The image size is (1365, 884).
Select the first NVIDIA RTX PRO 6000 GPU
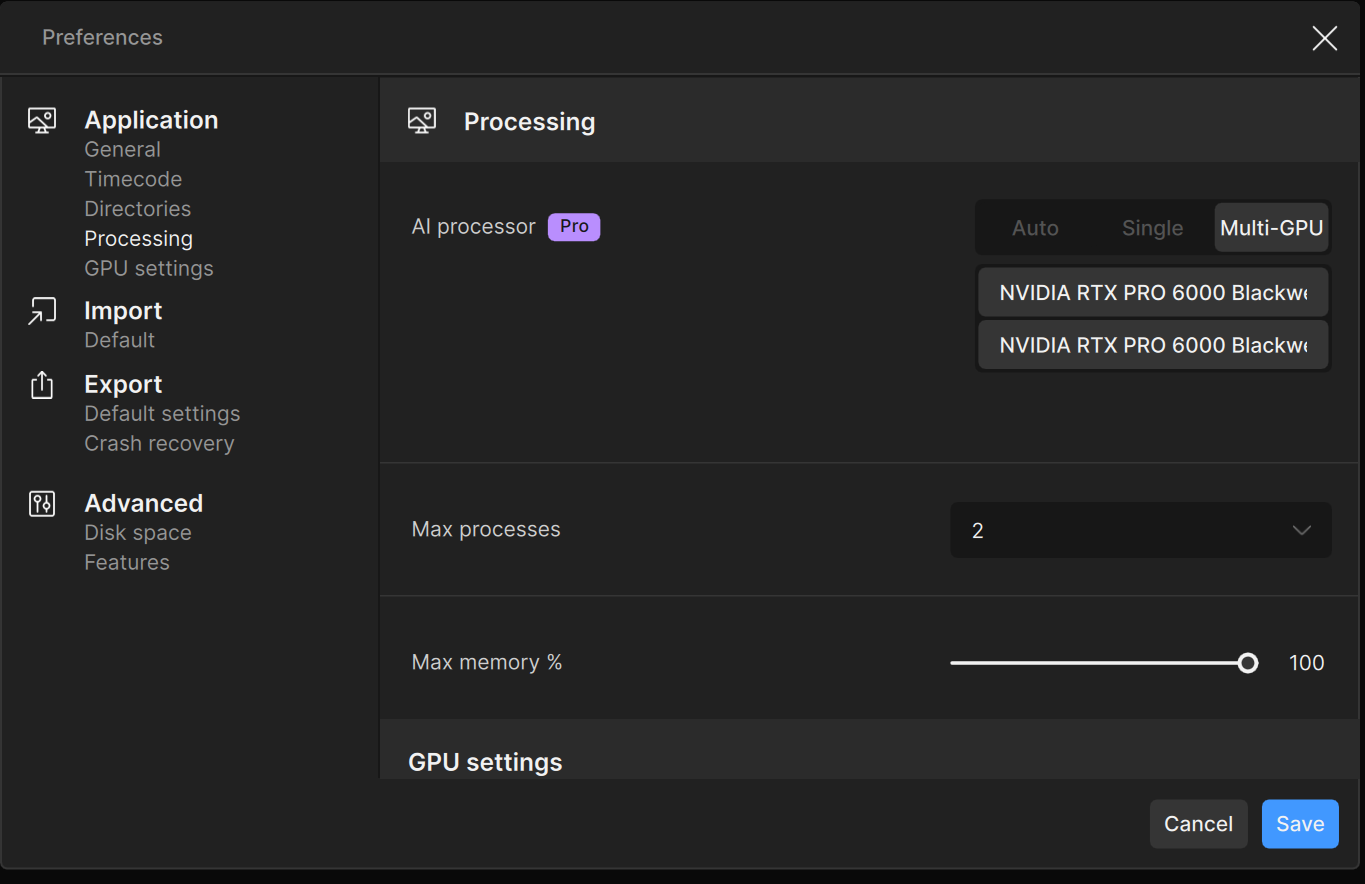point(1152,293)
